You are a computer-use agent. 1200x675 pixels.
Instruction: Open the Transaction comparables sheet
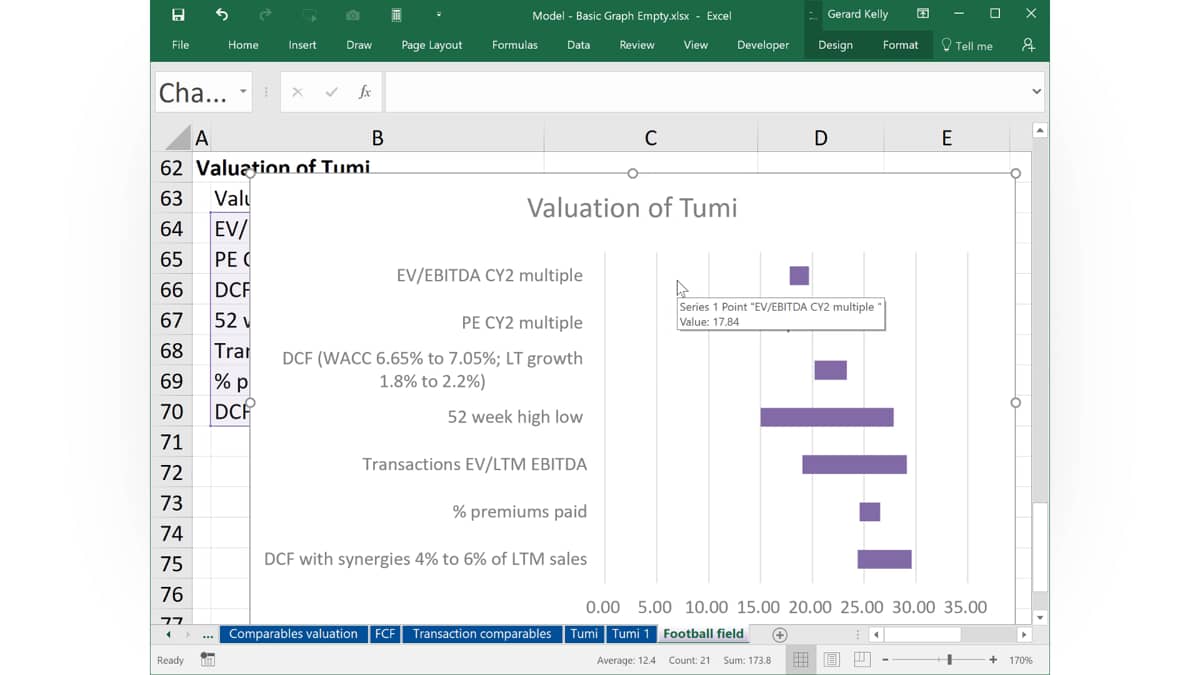click(482, 634)
